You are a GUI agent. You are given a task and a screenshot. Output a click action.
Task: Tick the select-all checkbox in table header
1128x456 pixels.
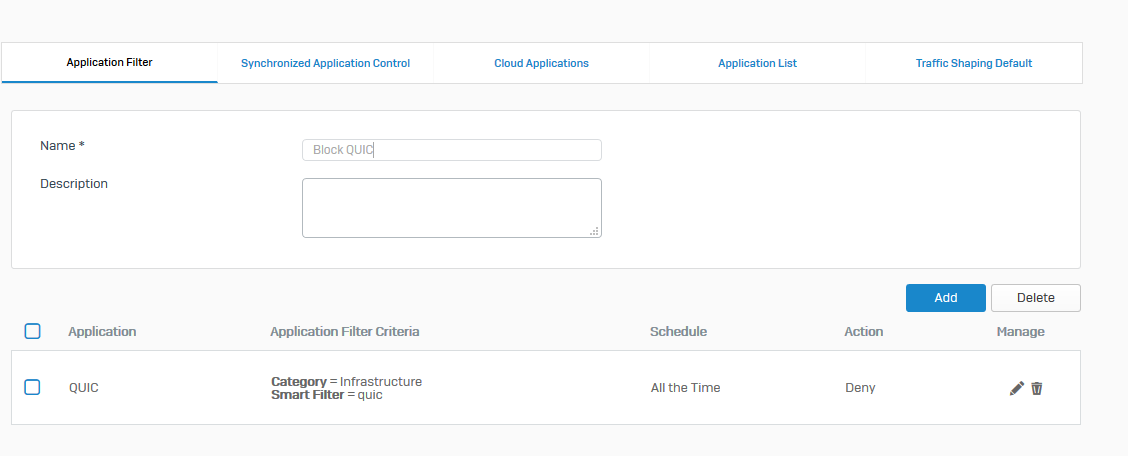32,331
